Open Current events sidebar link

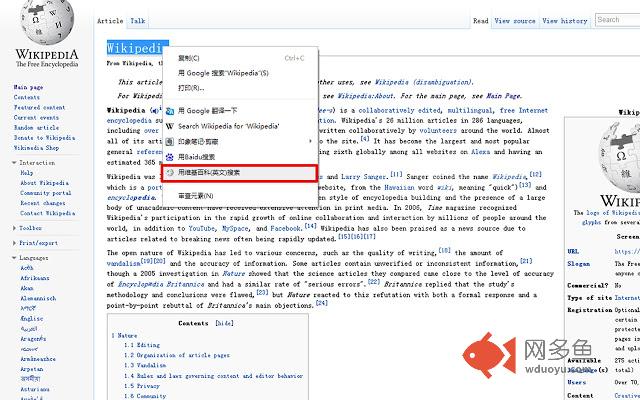coord(36,118)
